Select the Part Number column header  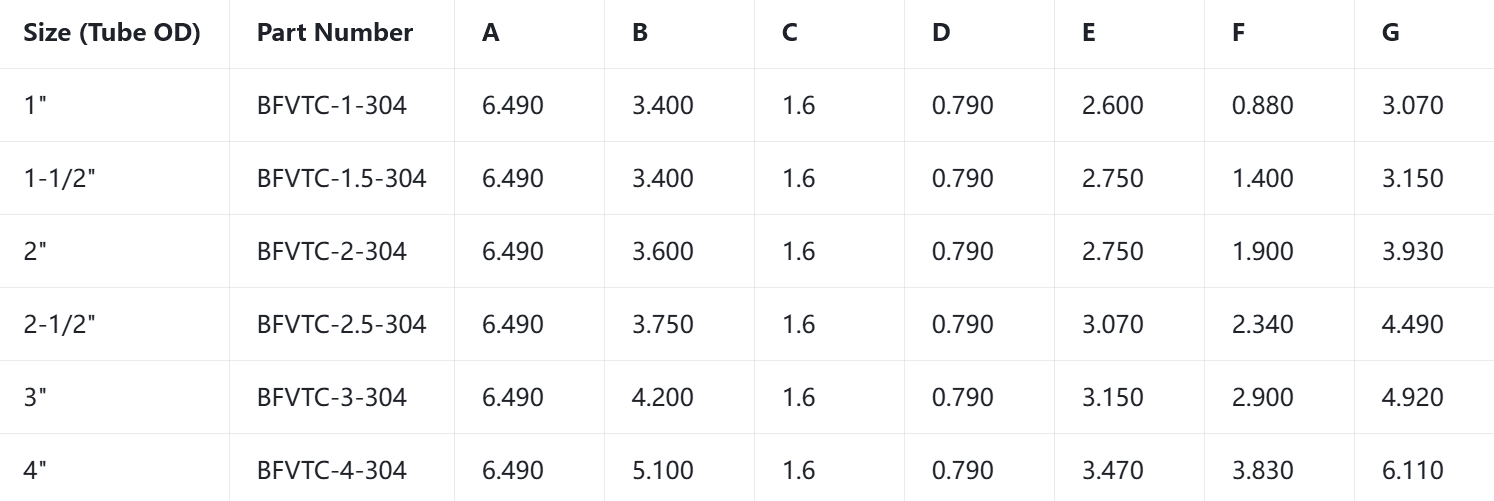pyautogui.click(x=335, y=33)
